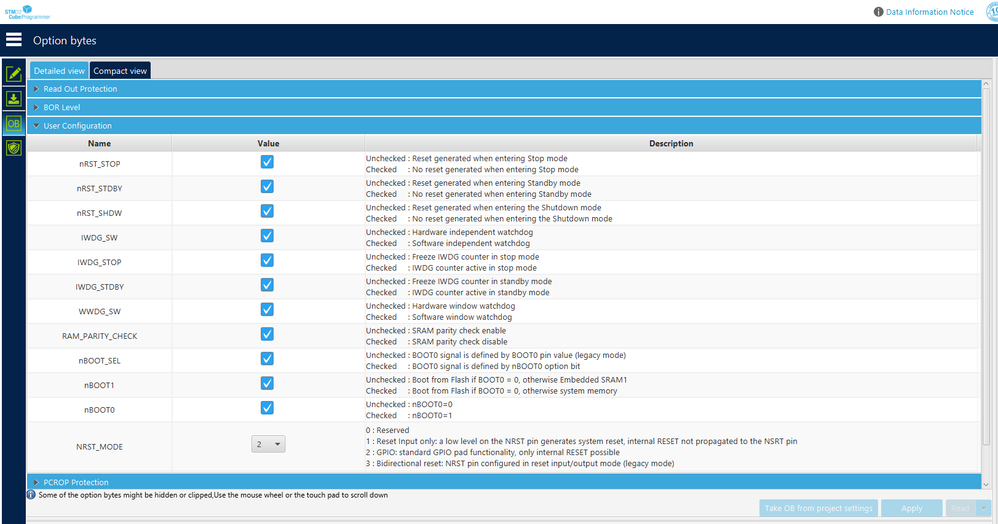Select the OB option bytes sidebar icon
This screenshot has height=524, width=998.
[13, 124]
